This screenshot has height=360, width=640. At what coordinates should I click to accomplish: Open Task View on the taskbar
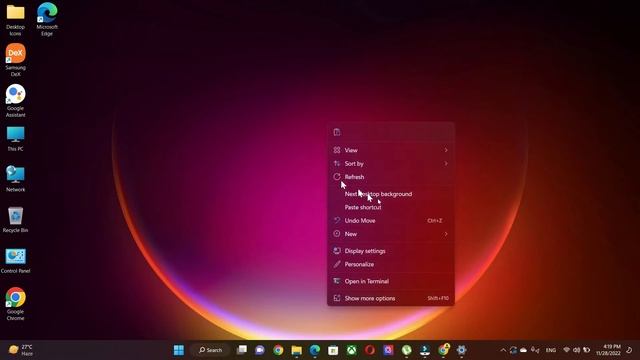[x=242, y=350]
